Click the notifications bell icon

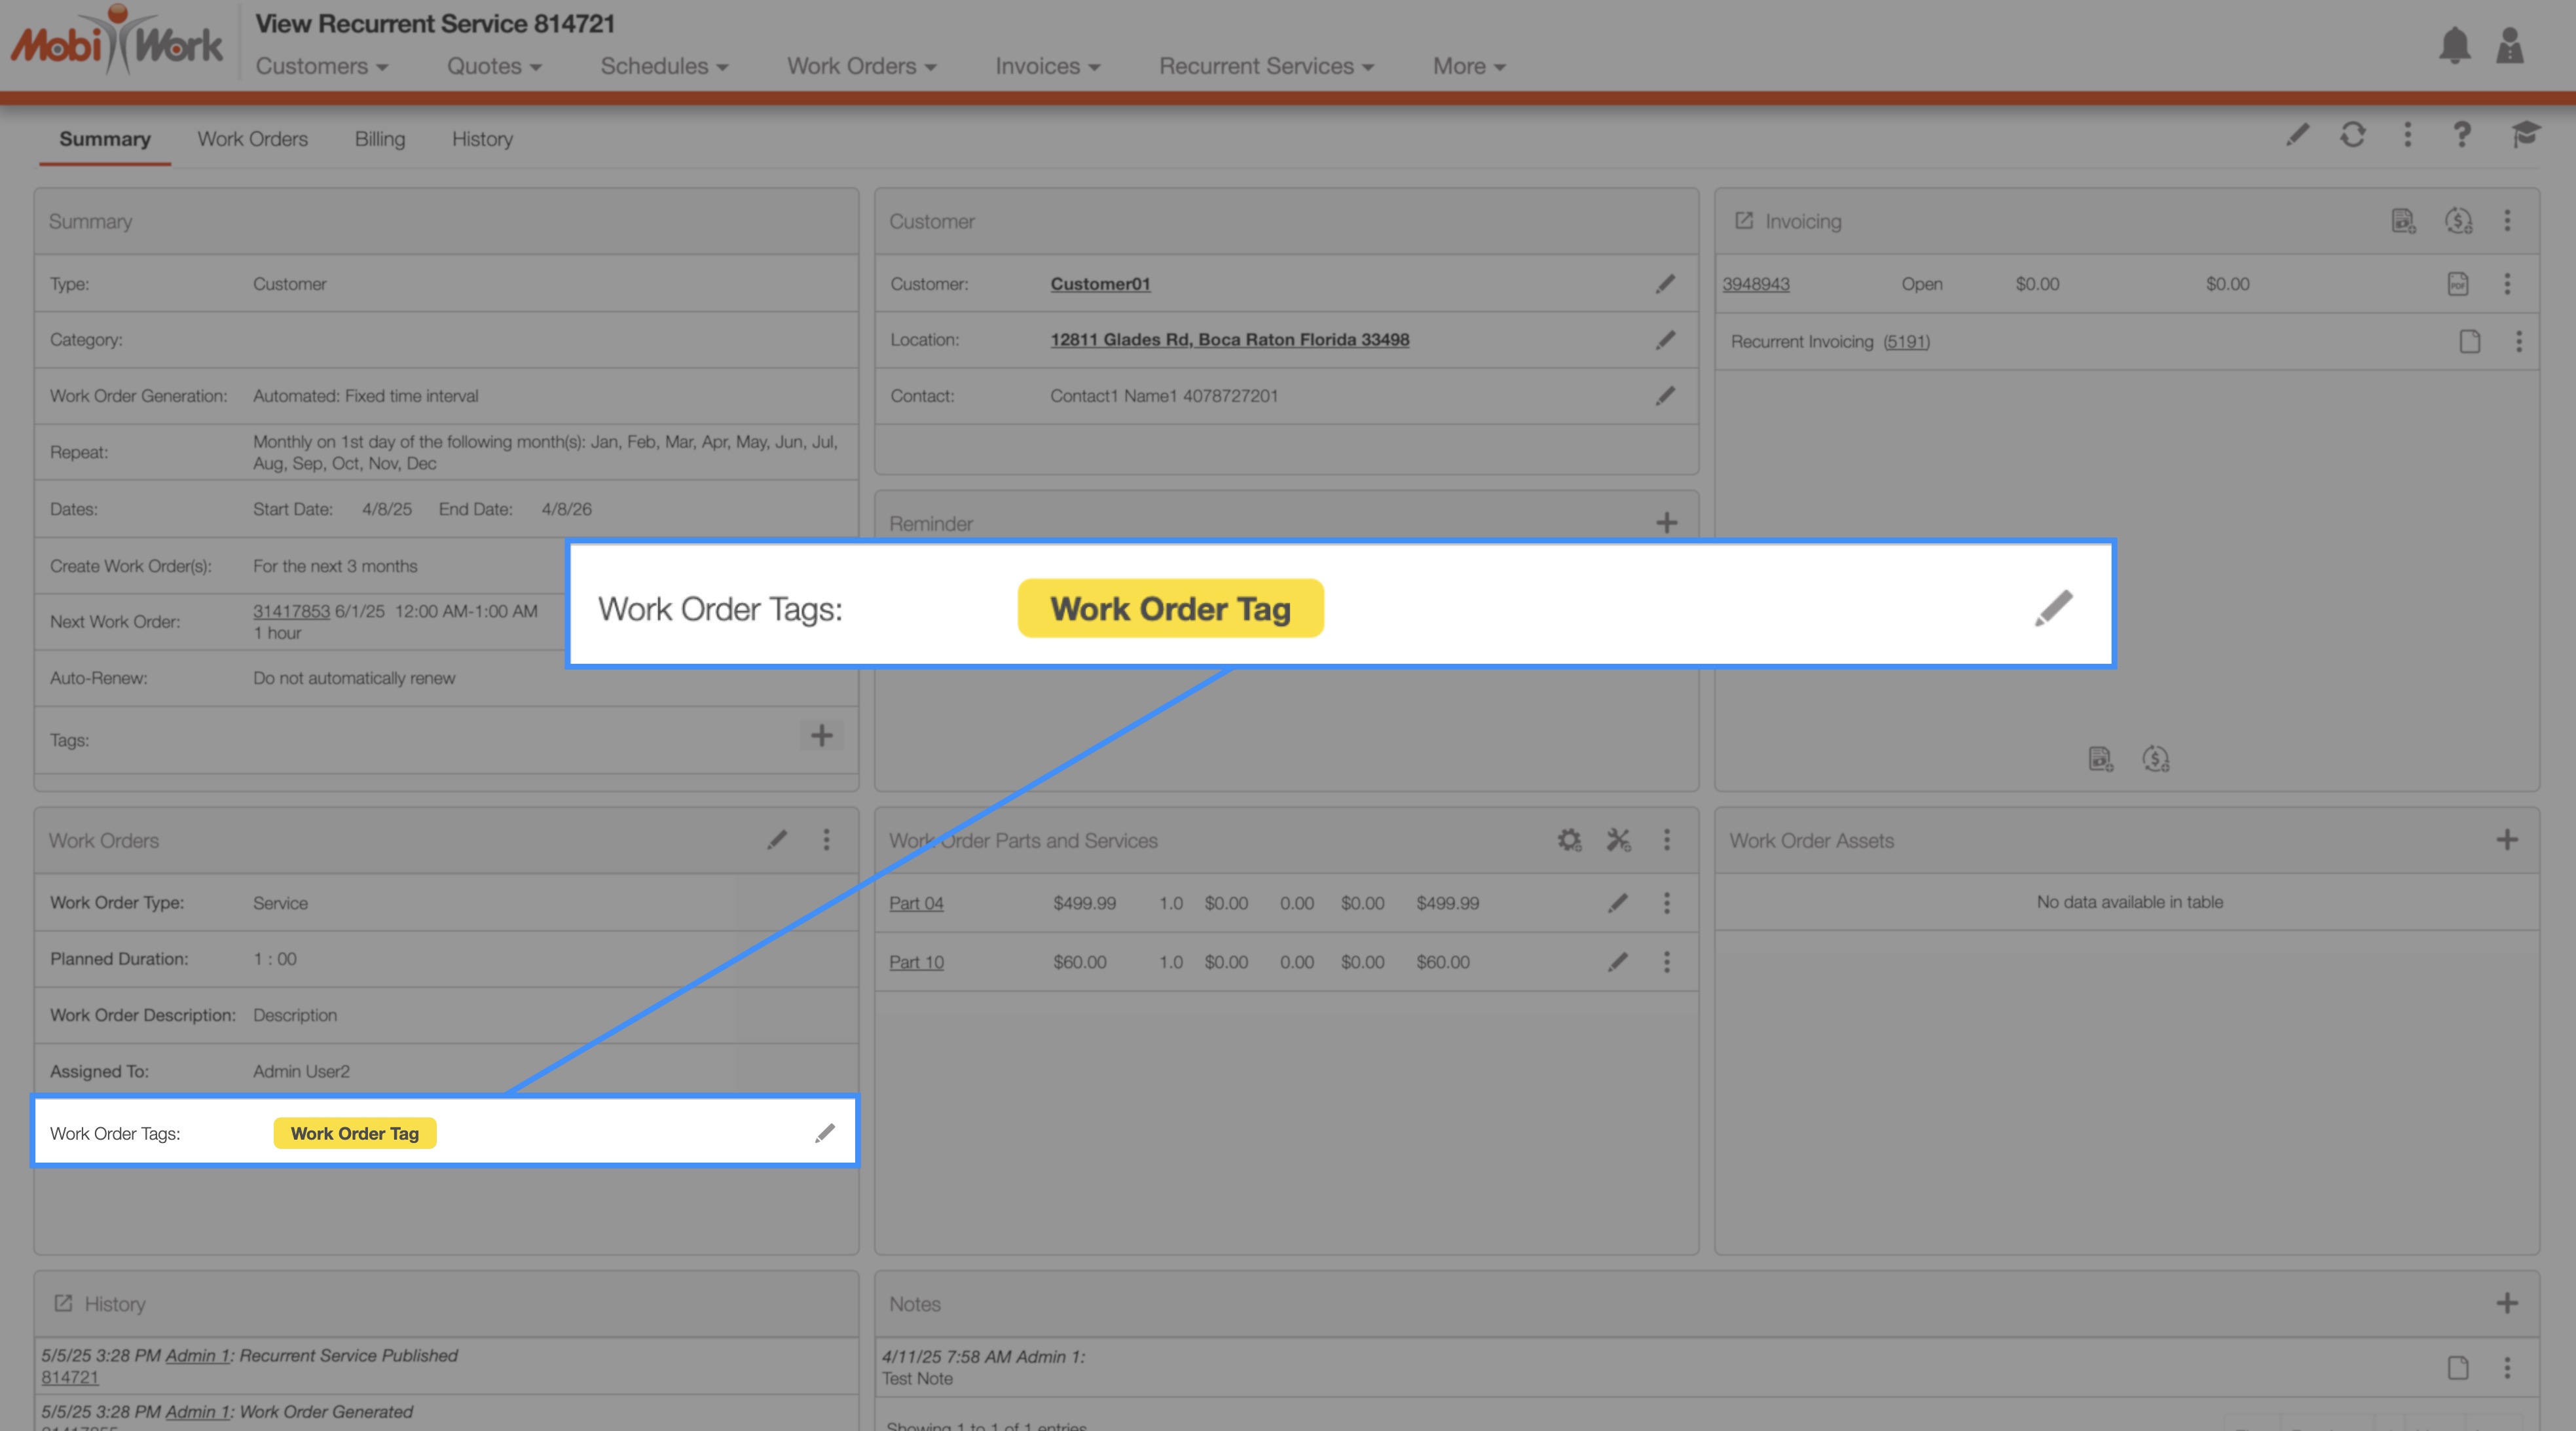click(x=2454, y=46)
